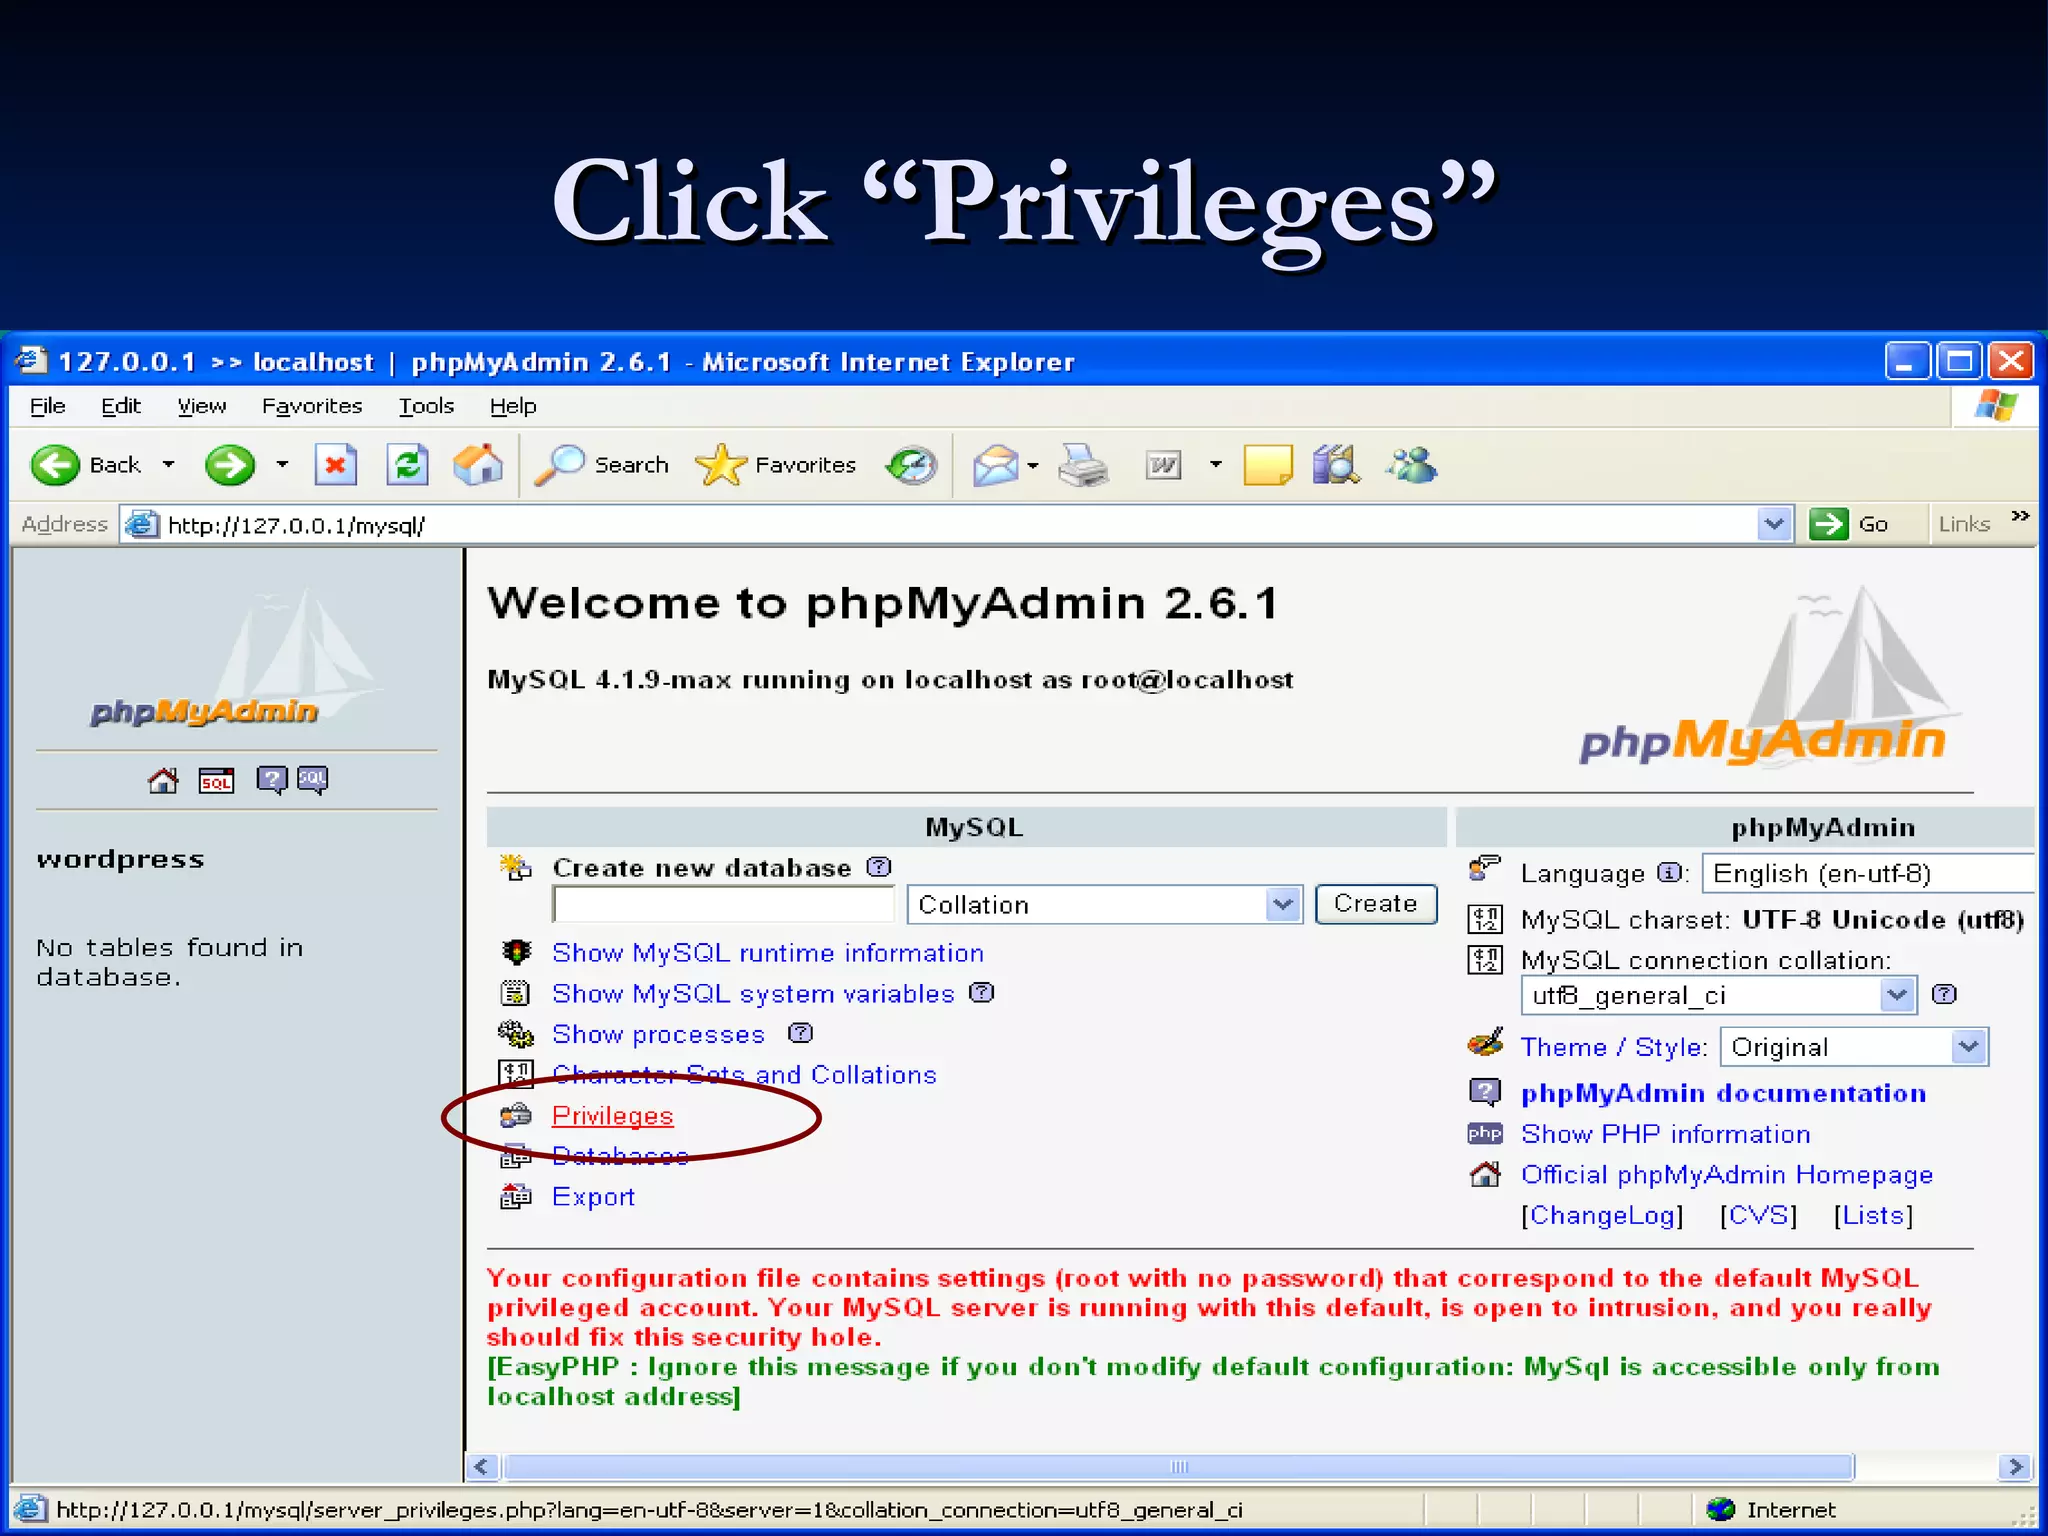Click the Show processes link
The width and height of the screenshot is (2048, 1536).
pos(659,1033)
